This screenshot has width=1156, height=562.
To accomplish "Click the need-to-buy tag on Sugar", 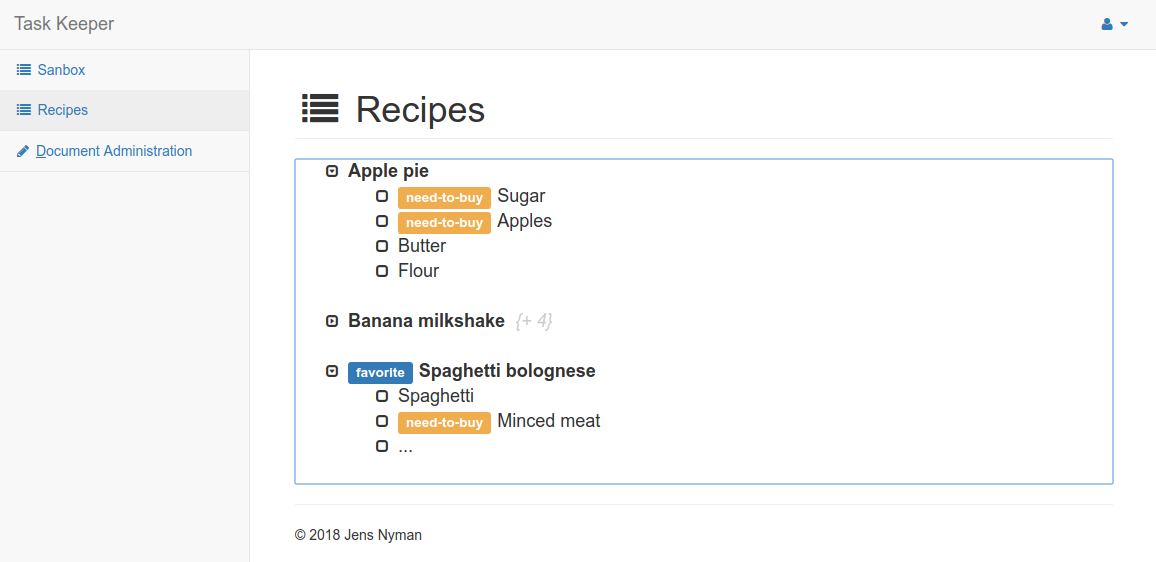I will click(444, 197).
